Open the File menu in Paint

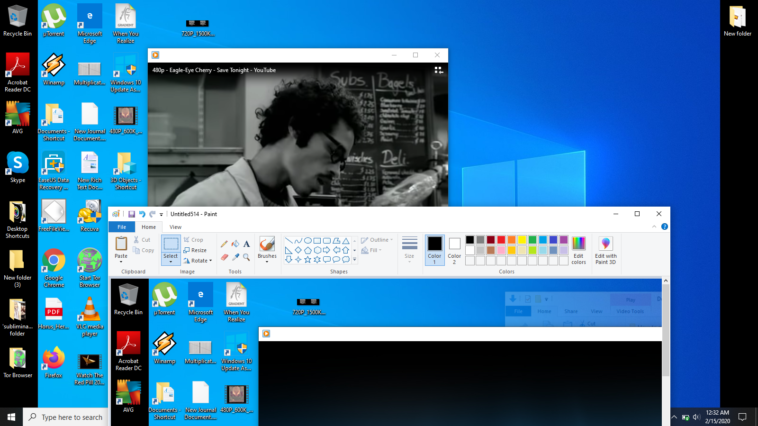coord(120,227)
